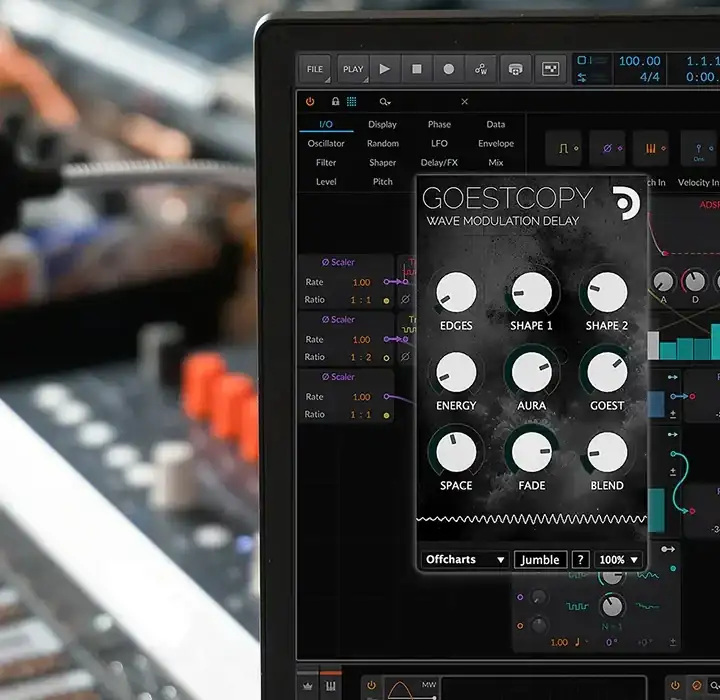720x700 pixels.
Task: Adjust the GOEST knob
Action: [x=607, y=372]
